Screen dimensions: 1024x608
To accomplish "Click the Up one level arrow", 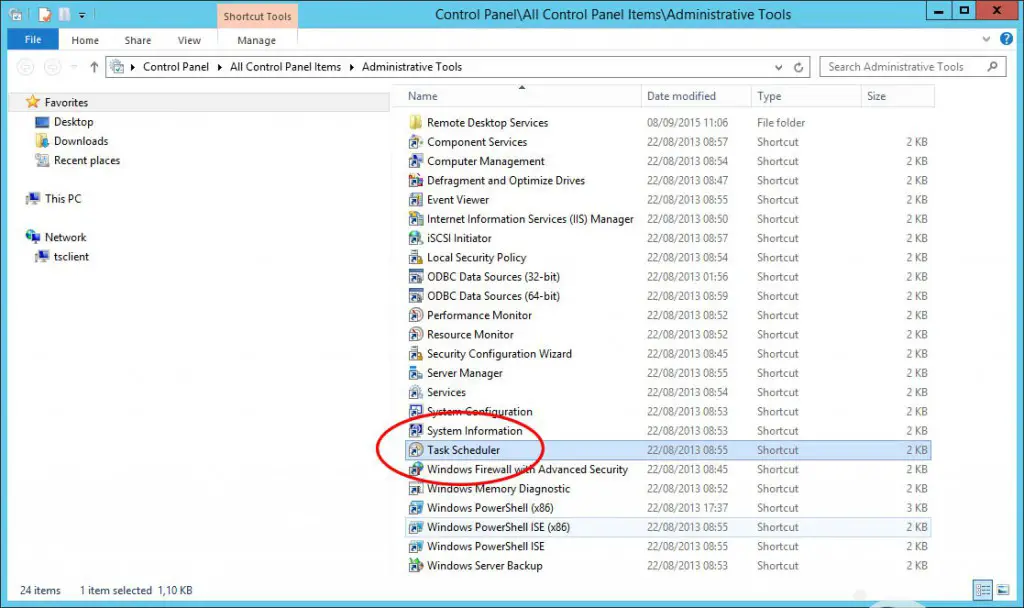I will click(x=94, y=67).
